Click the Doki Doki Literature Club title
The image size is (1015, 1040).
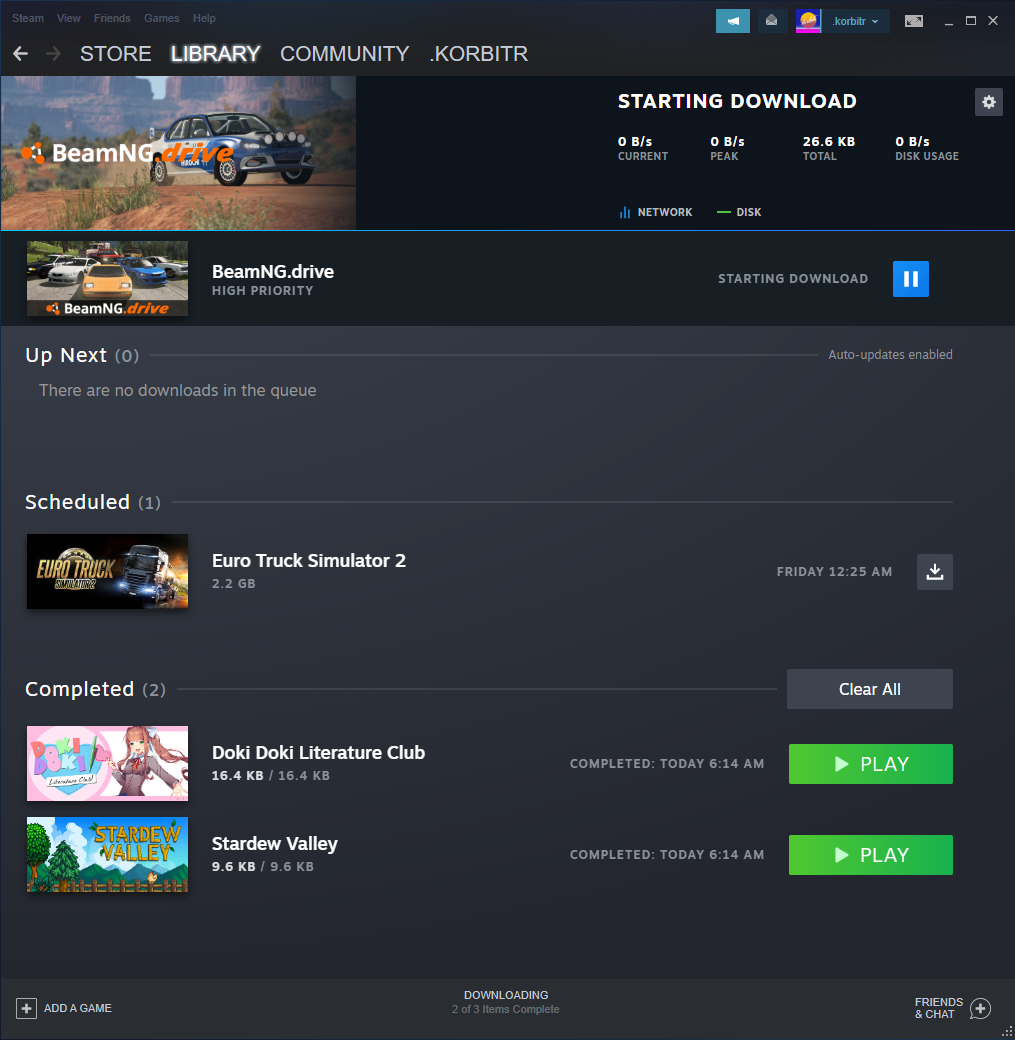point(318,753)
